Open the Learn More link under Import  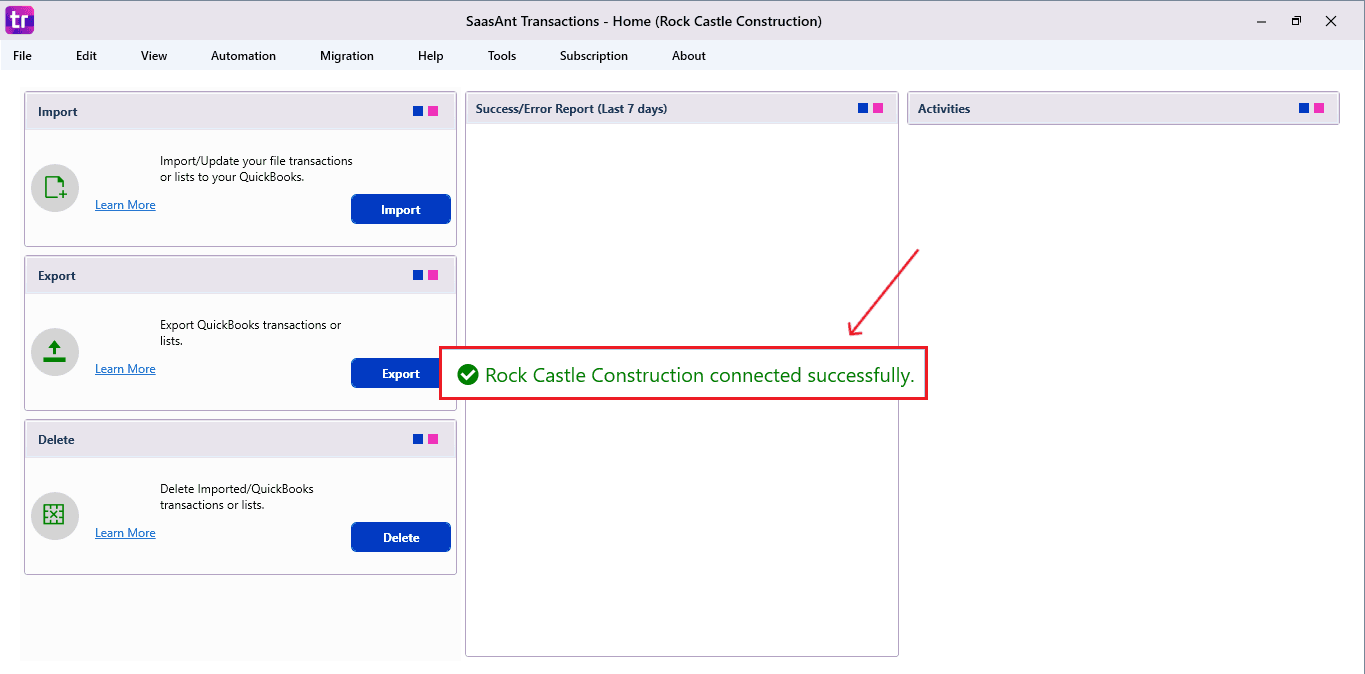tap(124, 204)
